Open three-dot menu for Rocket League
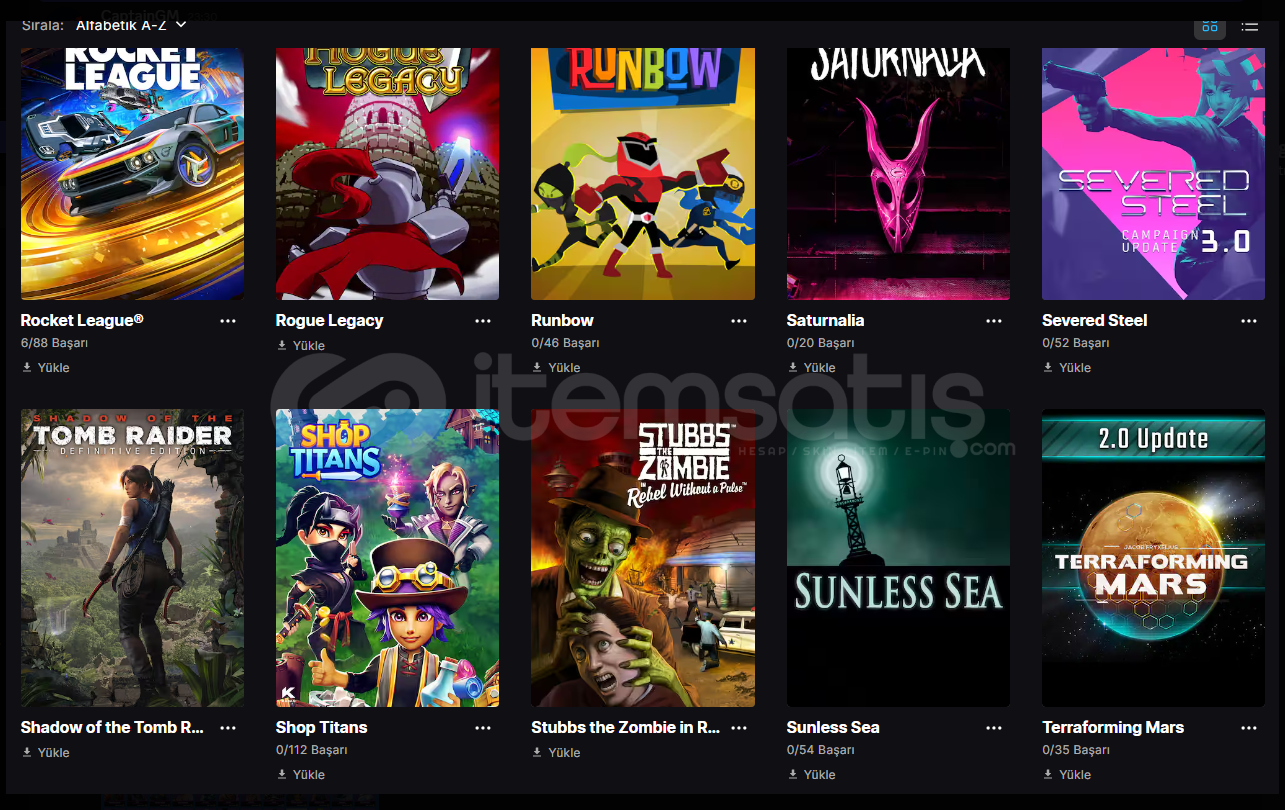 pos(228,321)
